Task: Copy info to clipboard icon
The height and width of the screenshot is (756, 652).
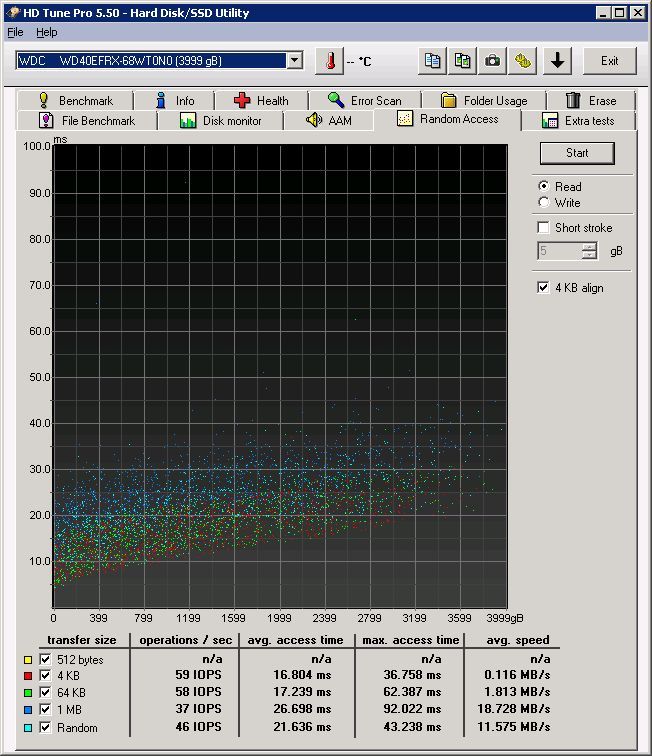Action: pyautogui.click(x=432, y=61)
